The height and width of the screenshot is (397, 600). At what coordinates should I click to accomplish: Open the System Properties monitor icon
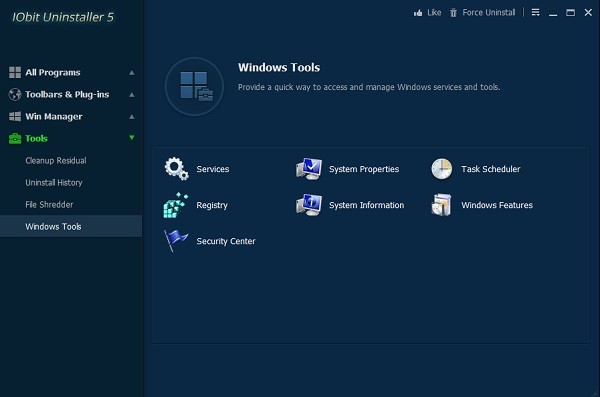point(309,169)
